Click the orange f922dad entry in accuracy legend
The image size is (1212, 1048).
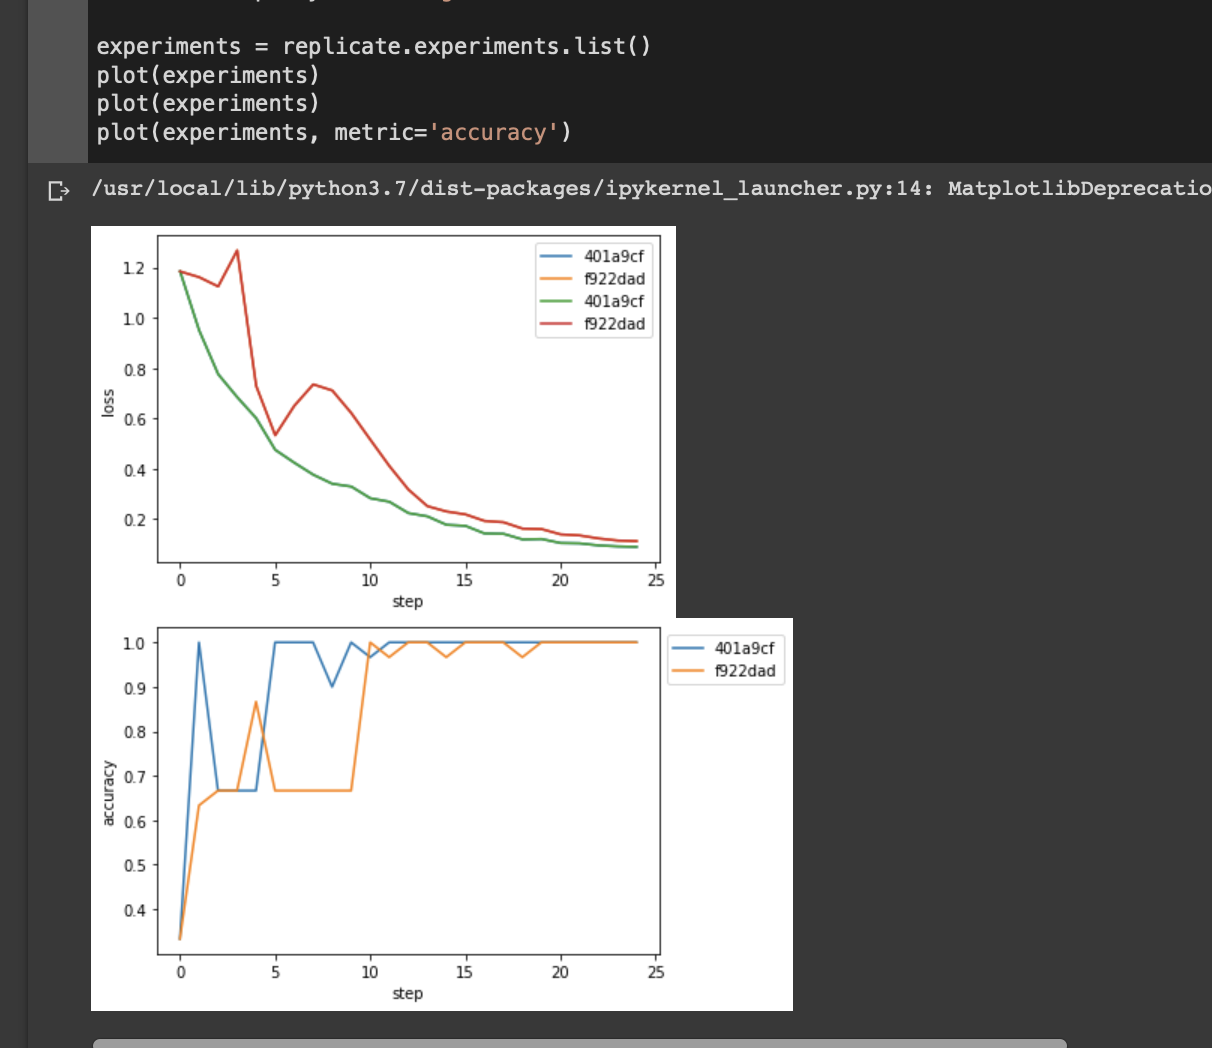(x=724, y=671)
